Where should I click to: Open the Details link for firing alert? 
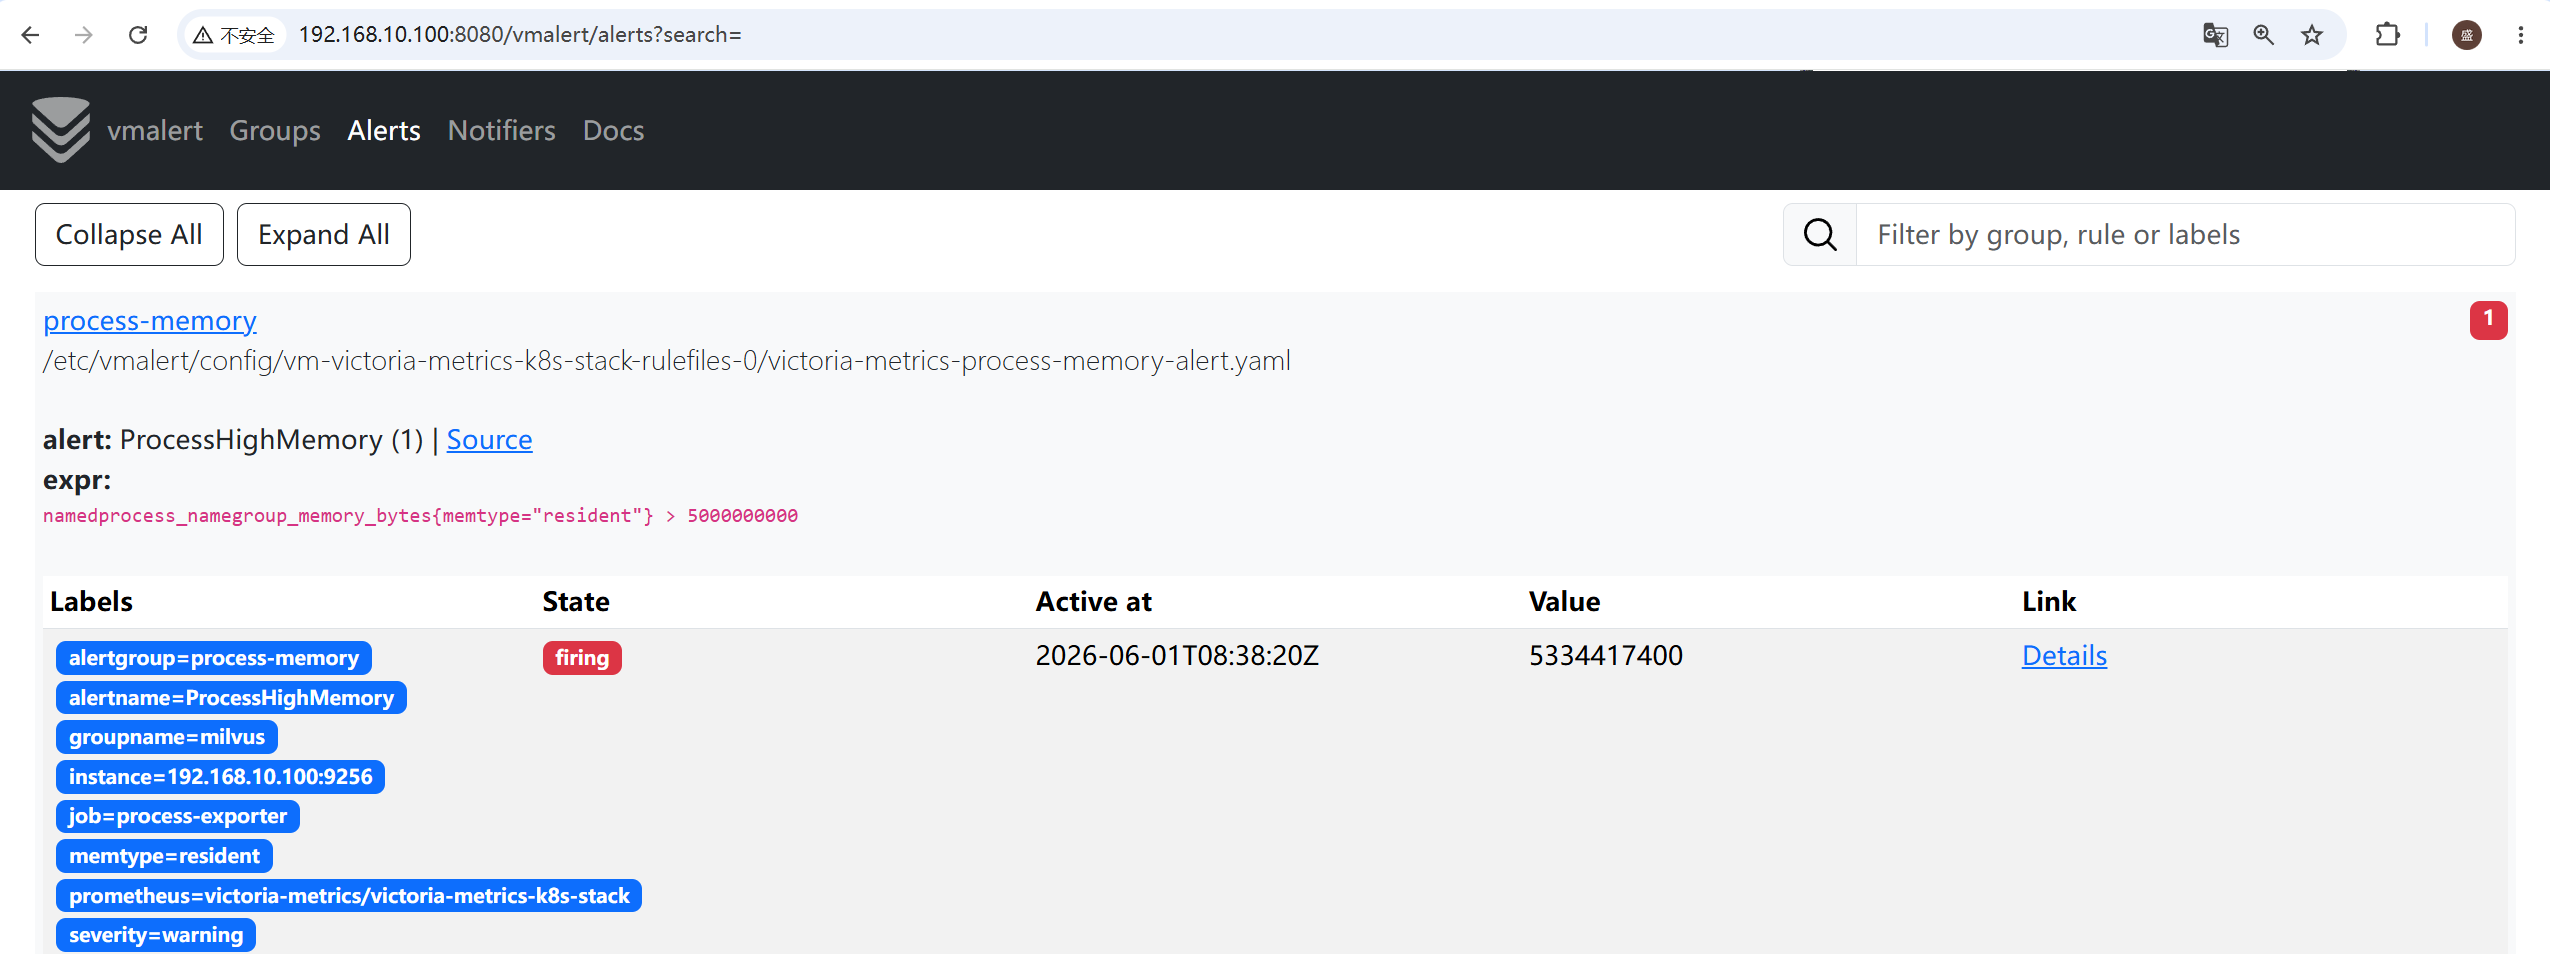[x=2064, y=656]
